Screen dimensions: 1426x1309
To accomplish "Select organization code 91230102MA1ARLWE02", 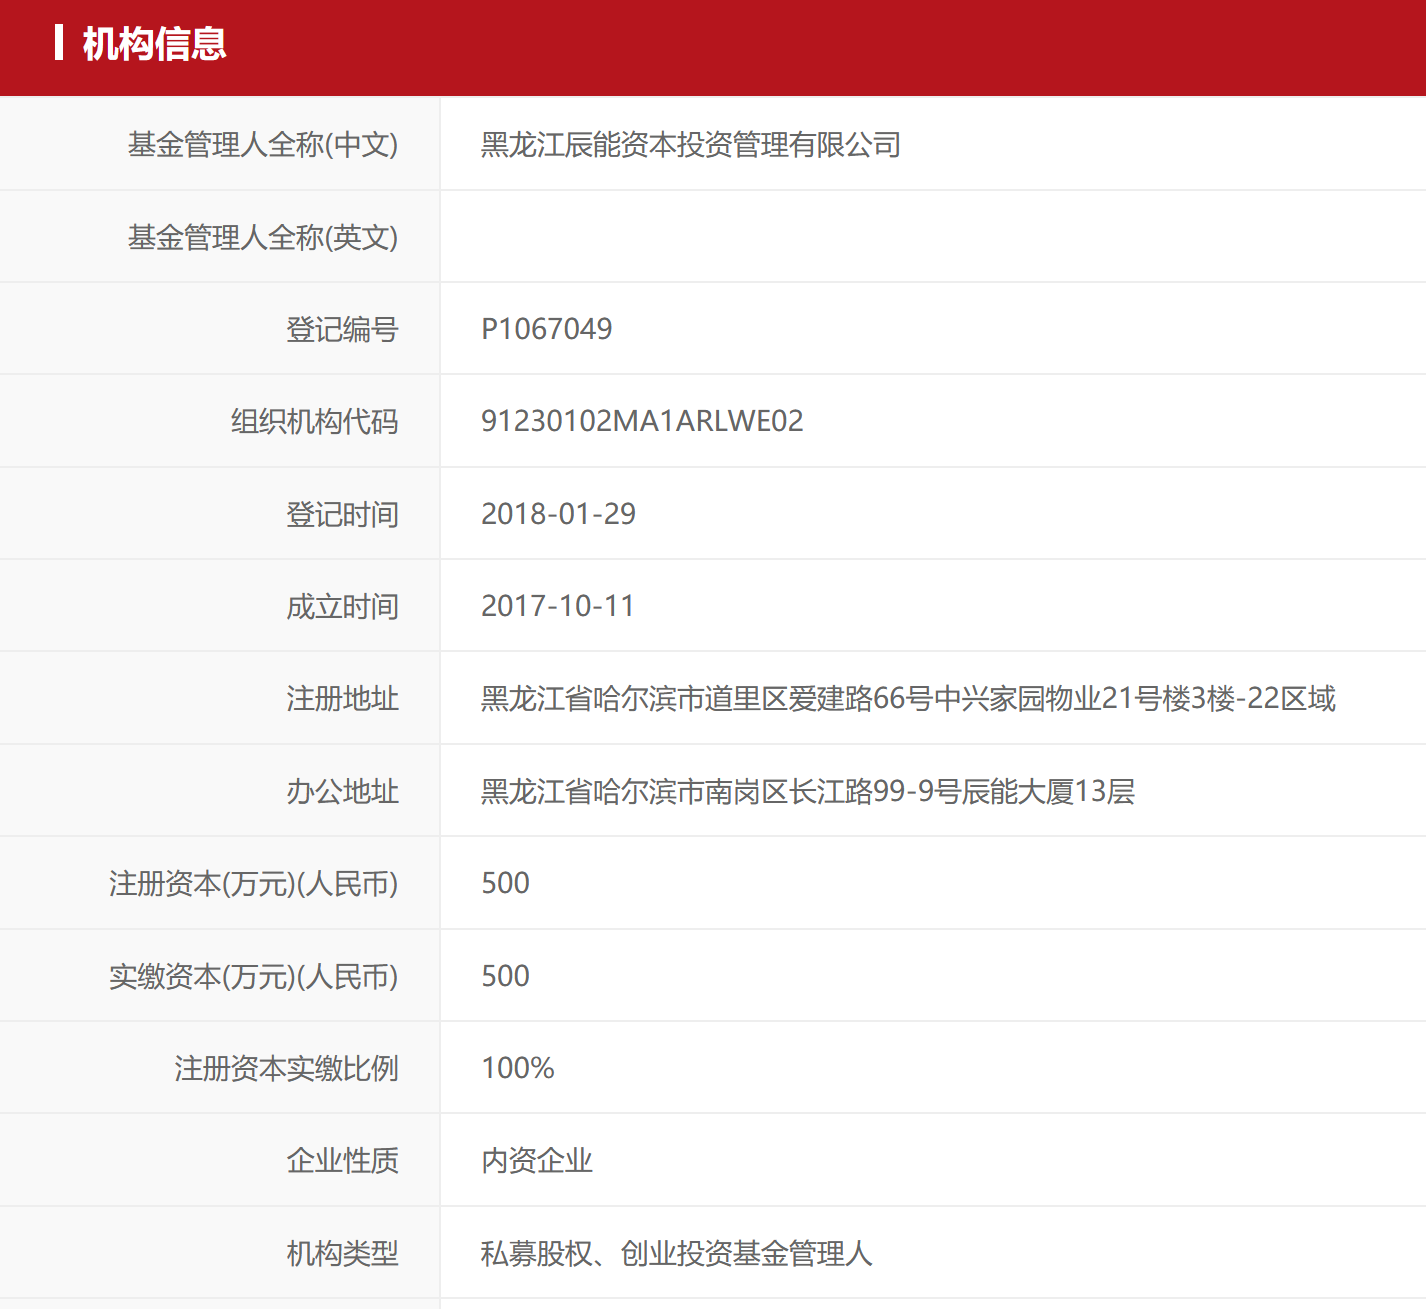I will (x=642, y=421).
